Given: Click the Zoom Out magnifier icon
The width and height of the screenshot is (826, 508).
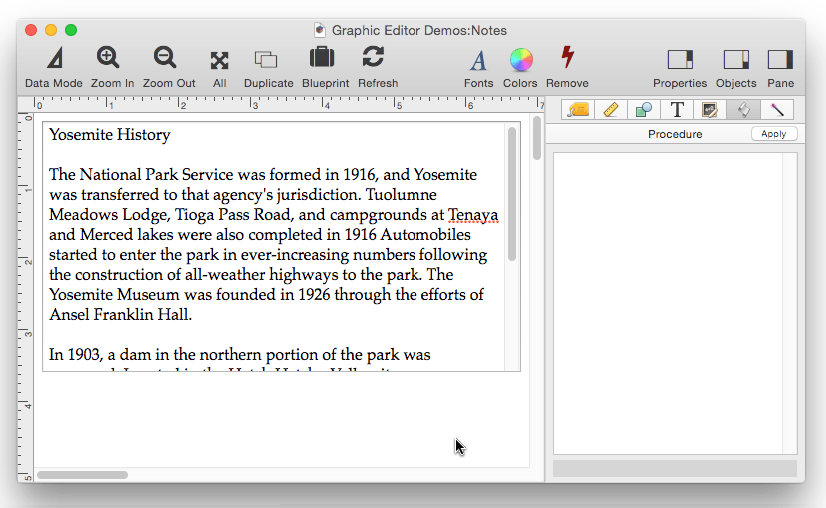Looking at the screenshot, I should pos(165,59).
